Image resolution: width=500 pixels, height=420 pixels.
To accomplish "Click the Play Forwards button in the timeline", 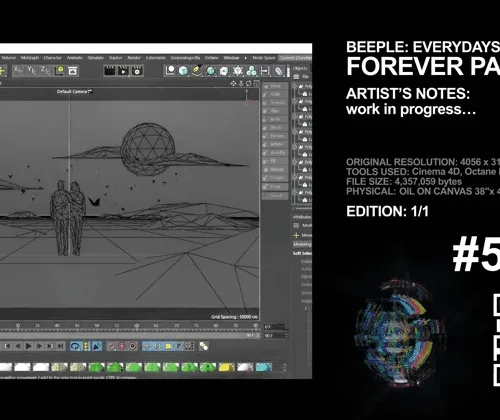I will click(x=28, y=346).
